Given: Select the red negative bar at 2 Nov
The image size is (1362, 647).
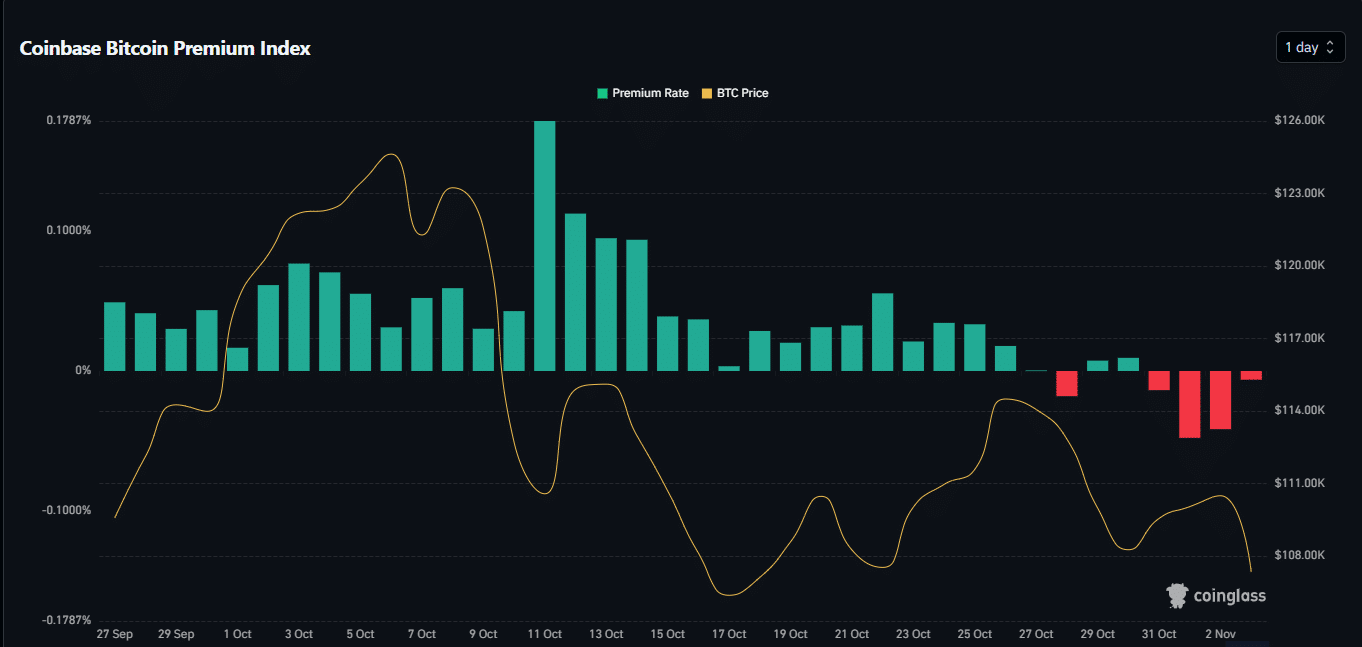Looking at the screenshot, I should [1220, 400].
